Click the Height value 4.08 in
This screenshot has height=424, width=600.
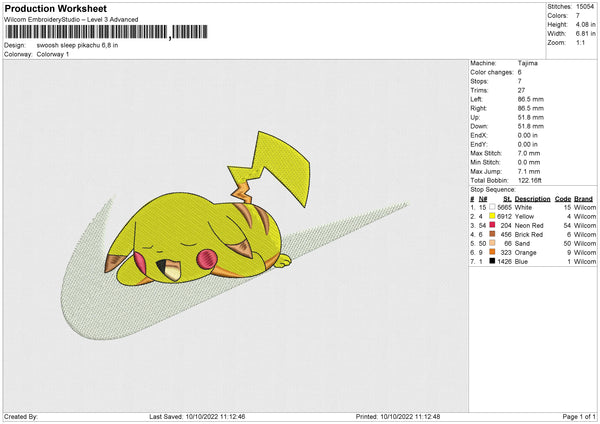(585, 24)
